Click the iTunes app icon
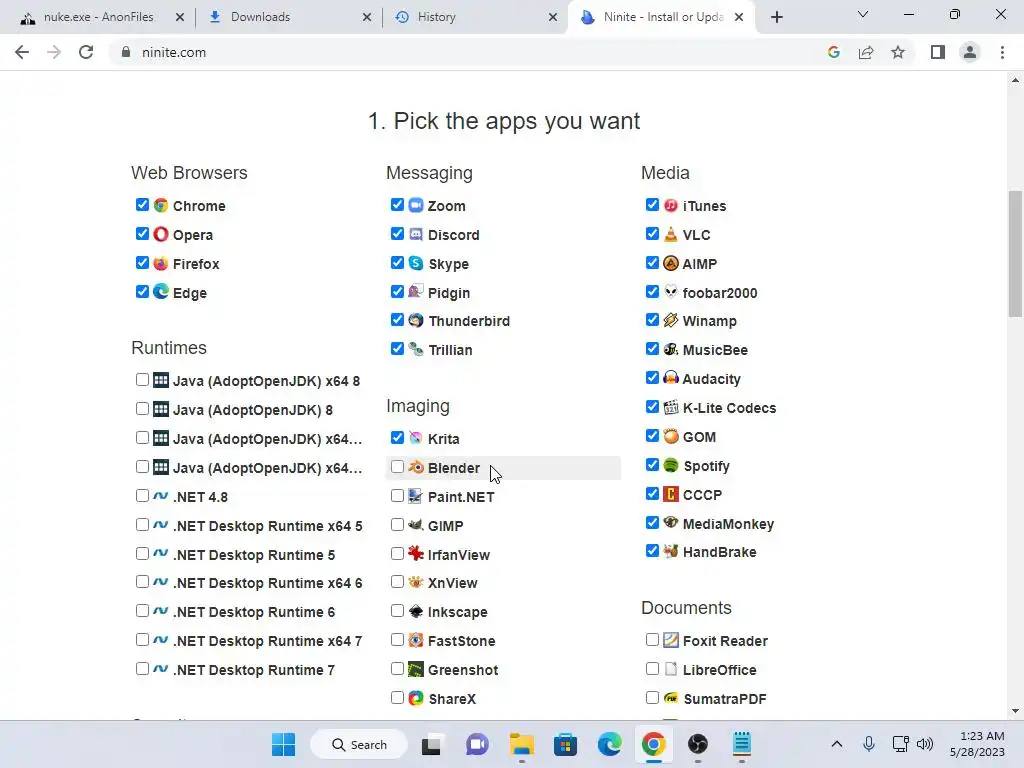Screen dimensions: 1024x768 click(671, 205)
